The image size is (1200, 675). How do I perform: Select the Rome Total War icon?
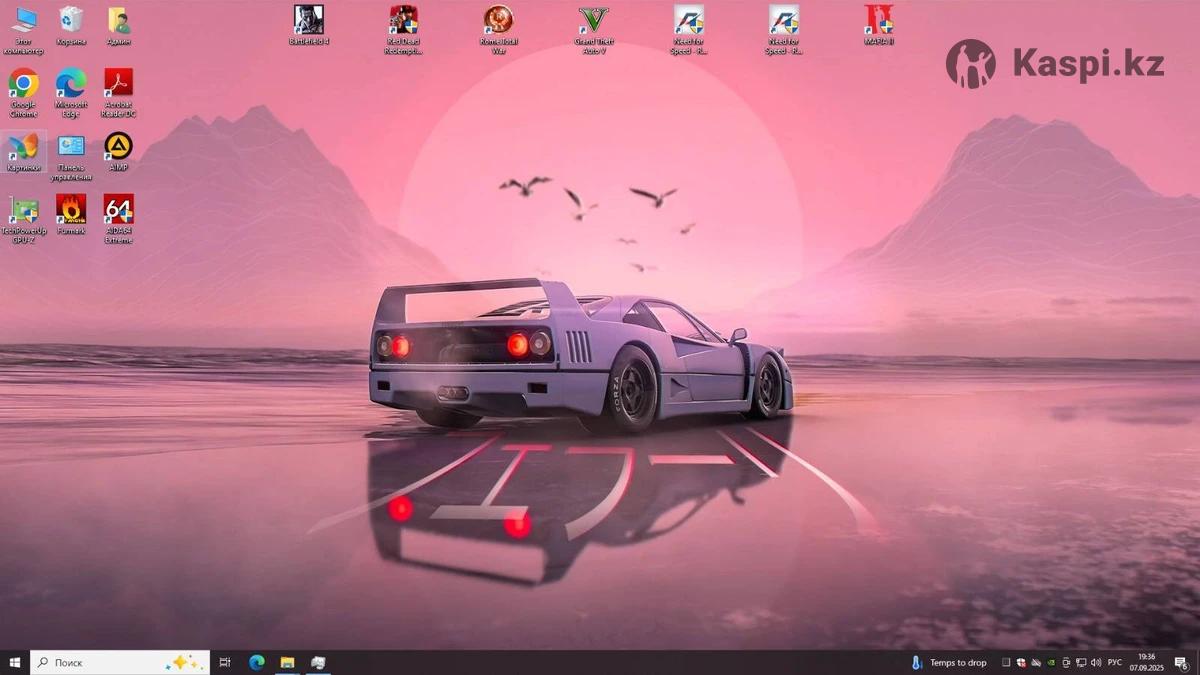click(498, 20)
